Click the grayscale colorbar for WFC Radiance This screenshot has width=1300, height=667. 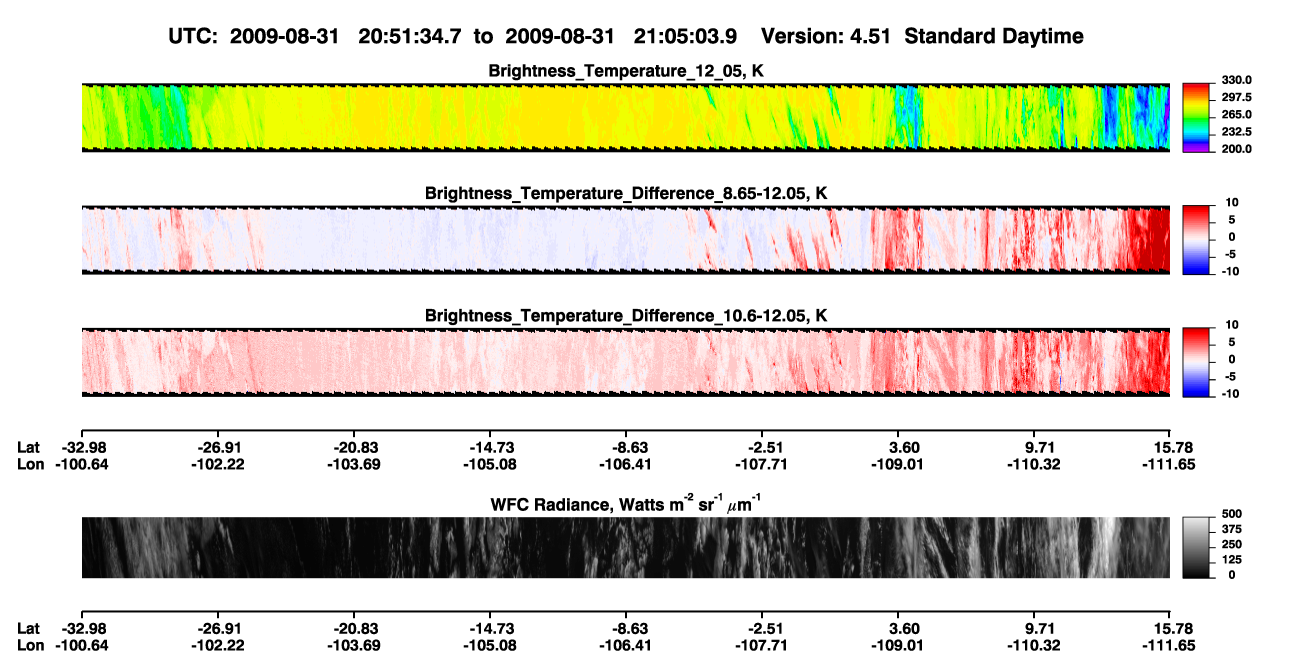click(1196, 547)
